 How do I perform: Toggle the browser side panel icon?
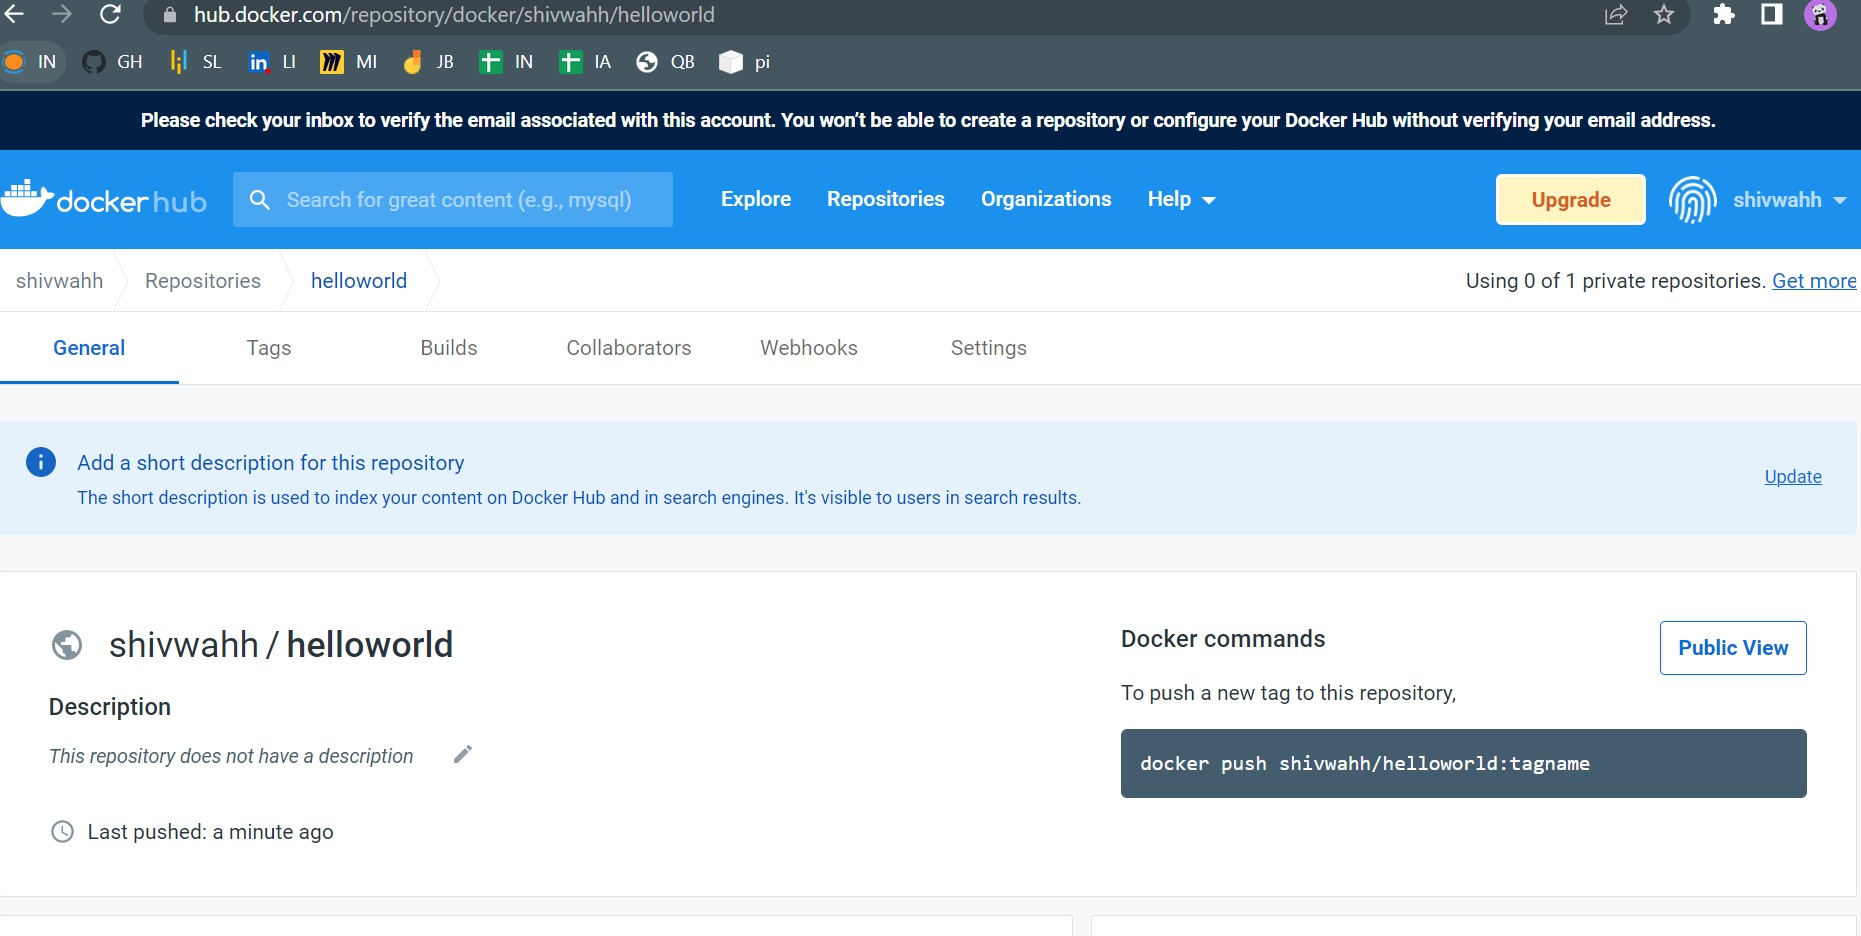[x=1772, y=14]
